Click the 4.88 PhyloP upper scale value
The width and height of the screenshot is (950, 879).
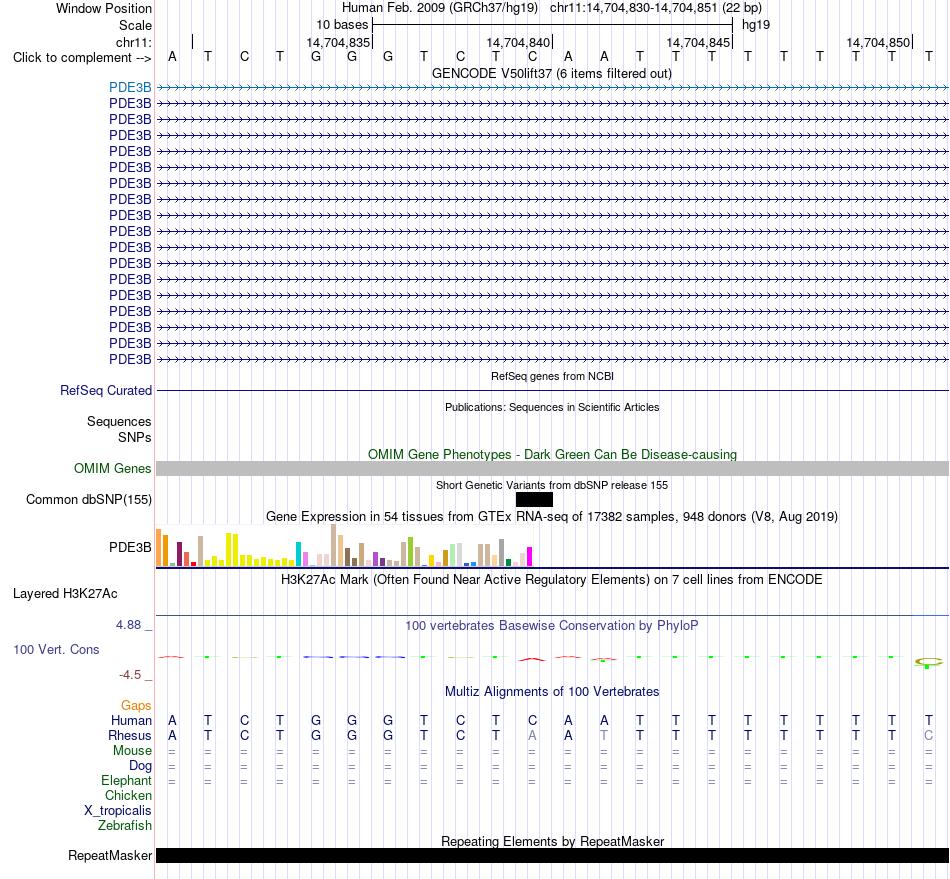128,625
